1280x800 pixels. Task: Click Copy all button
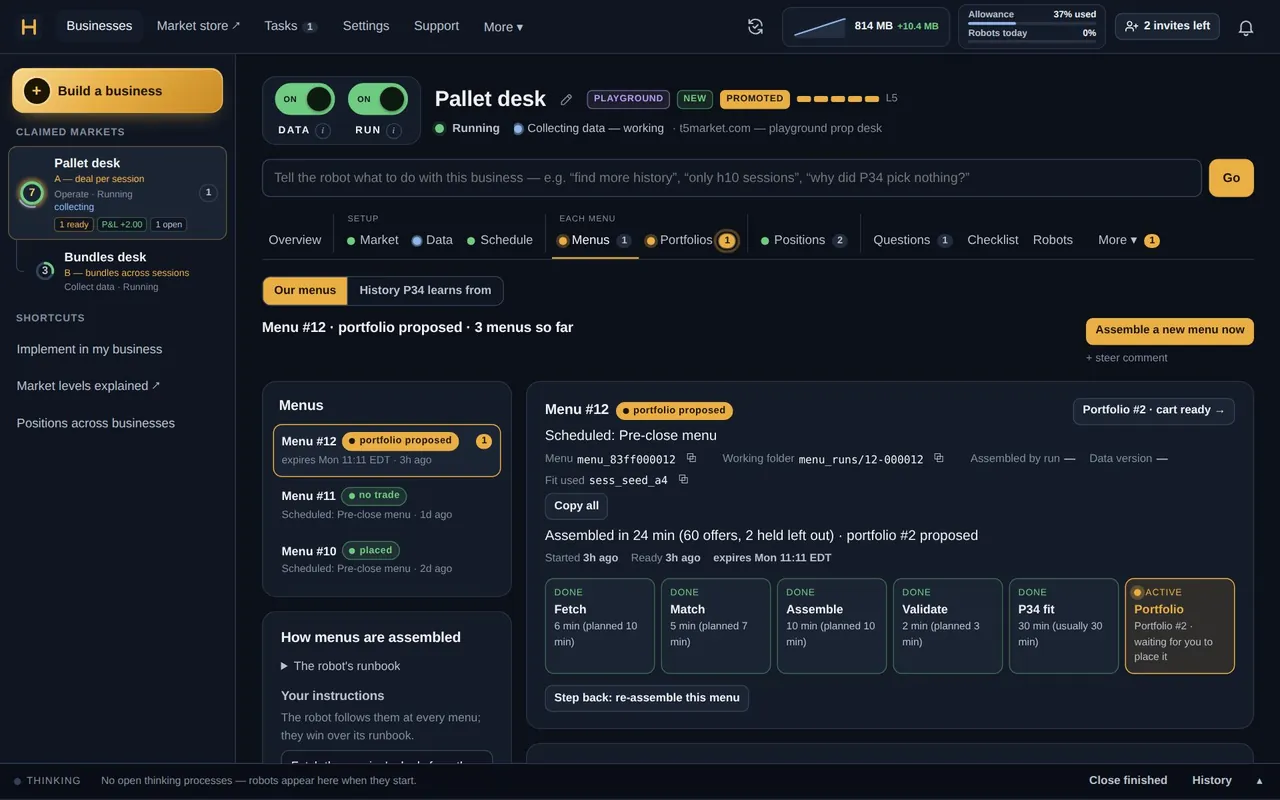click(x=576, y=506)
